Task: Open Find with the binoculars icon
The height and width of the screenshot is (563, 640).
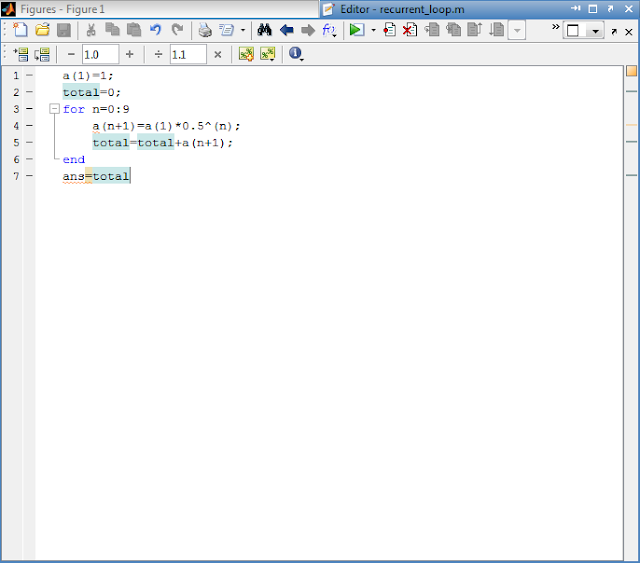Action: [x=264, y=30]
